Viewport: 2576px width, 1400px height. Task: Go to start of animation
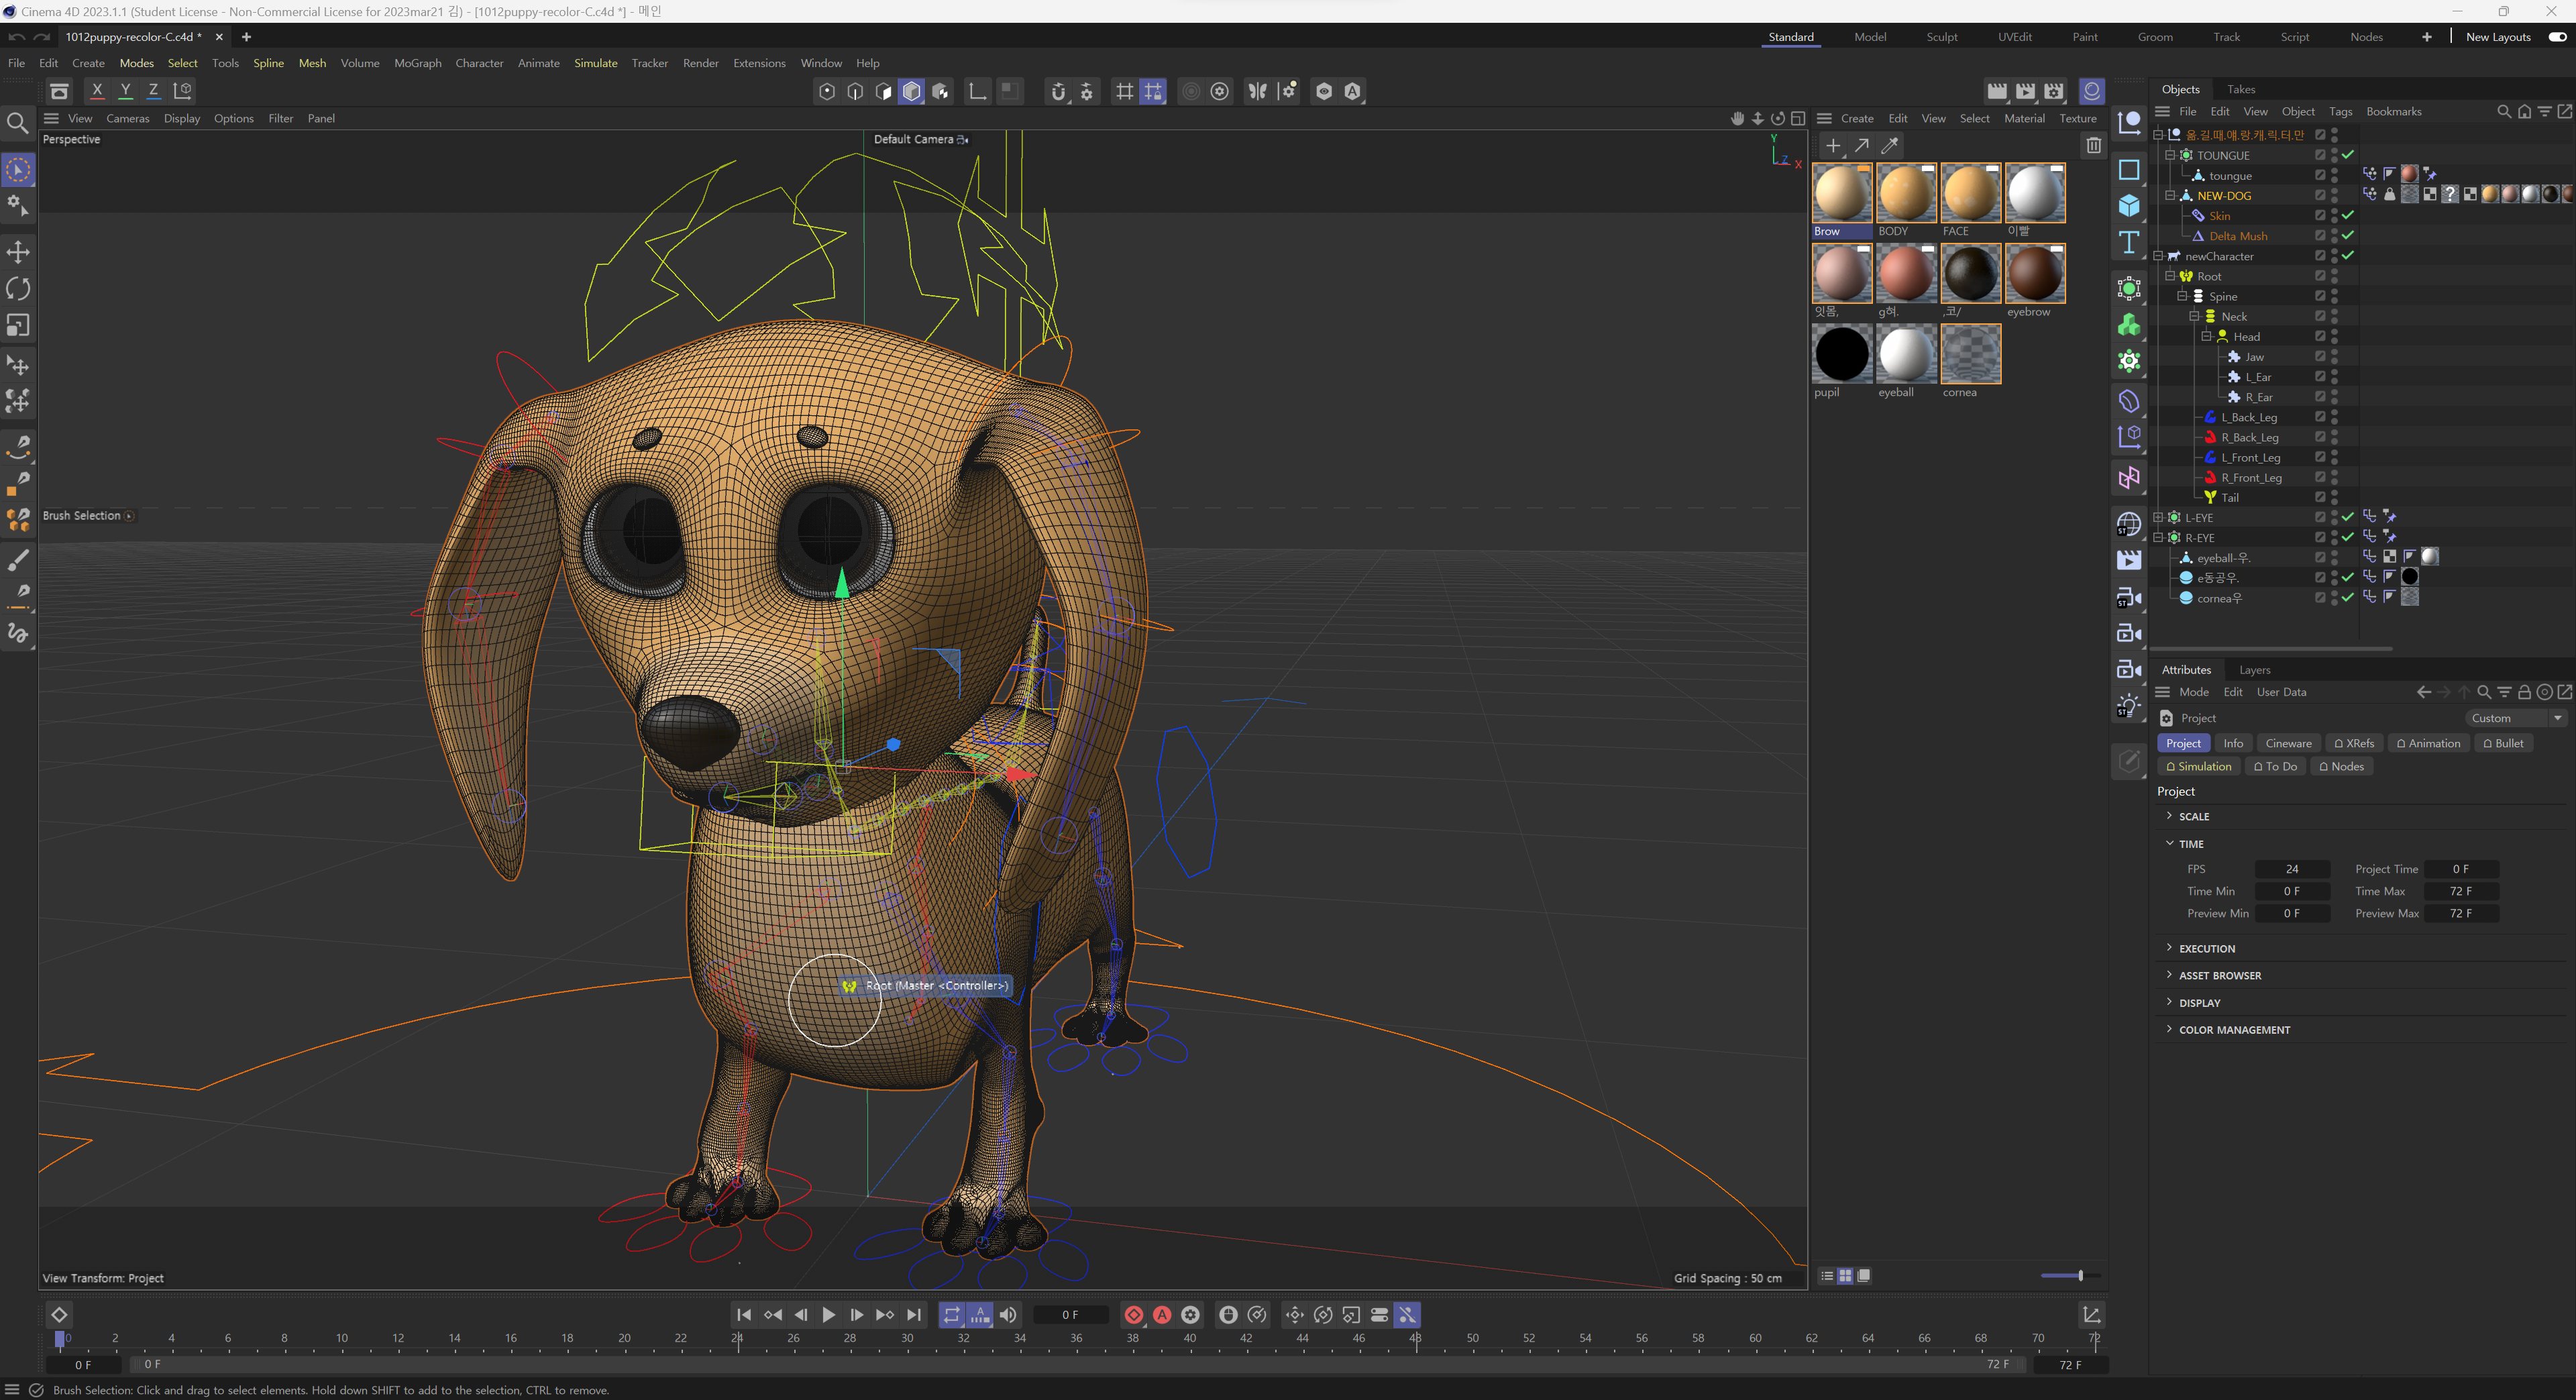coord(743,1315)
